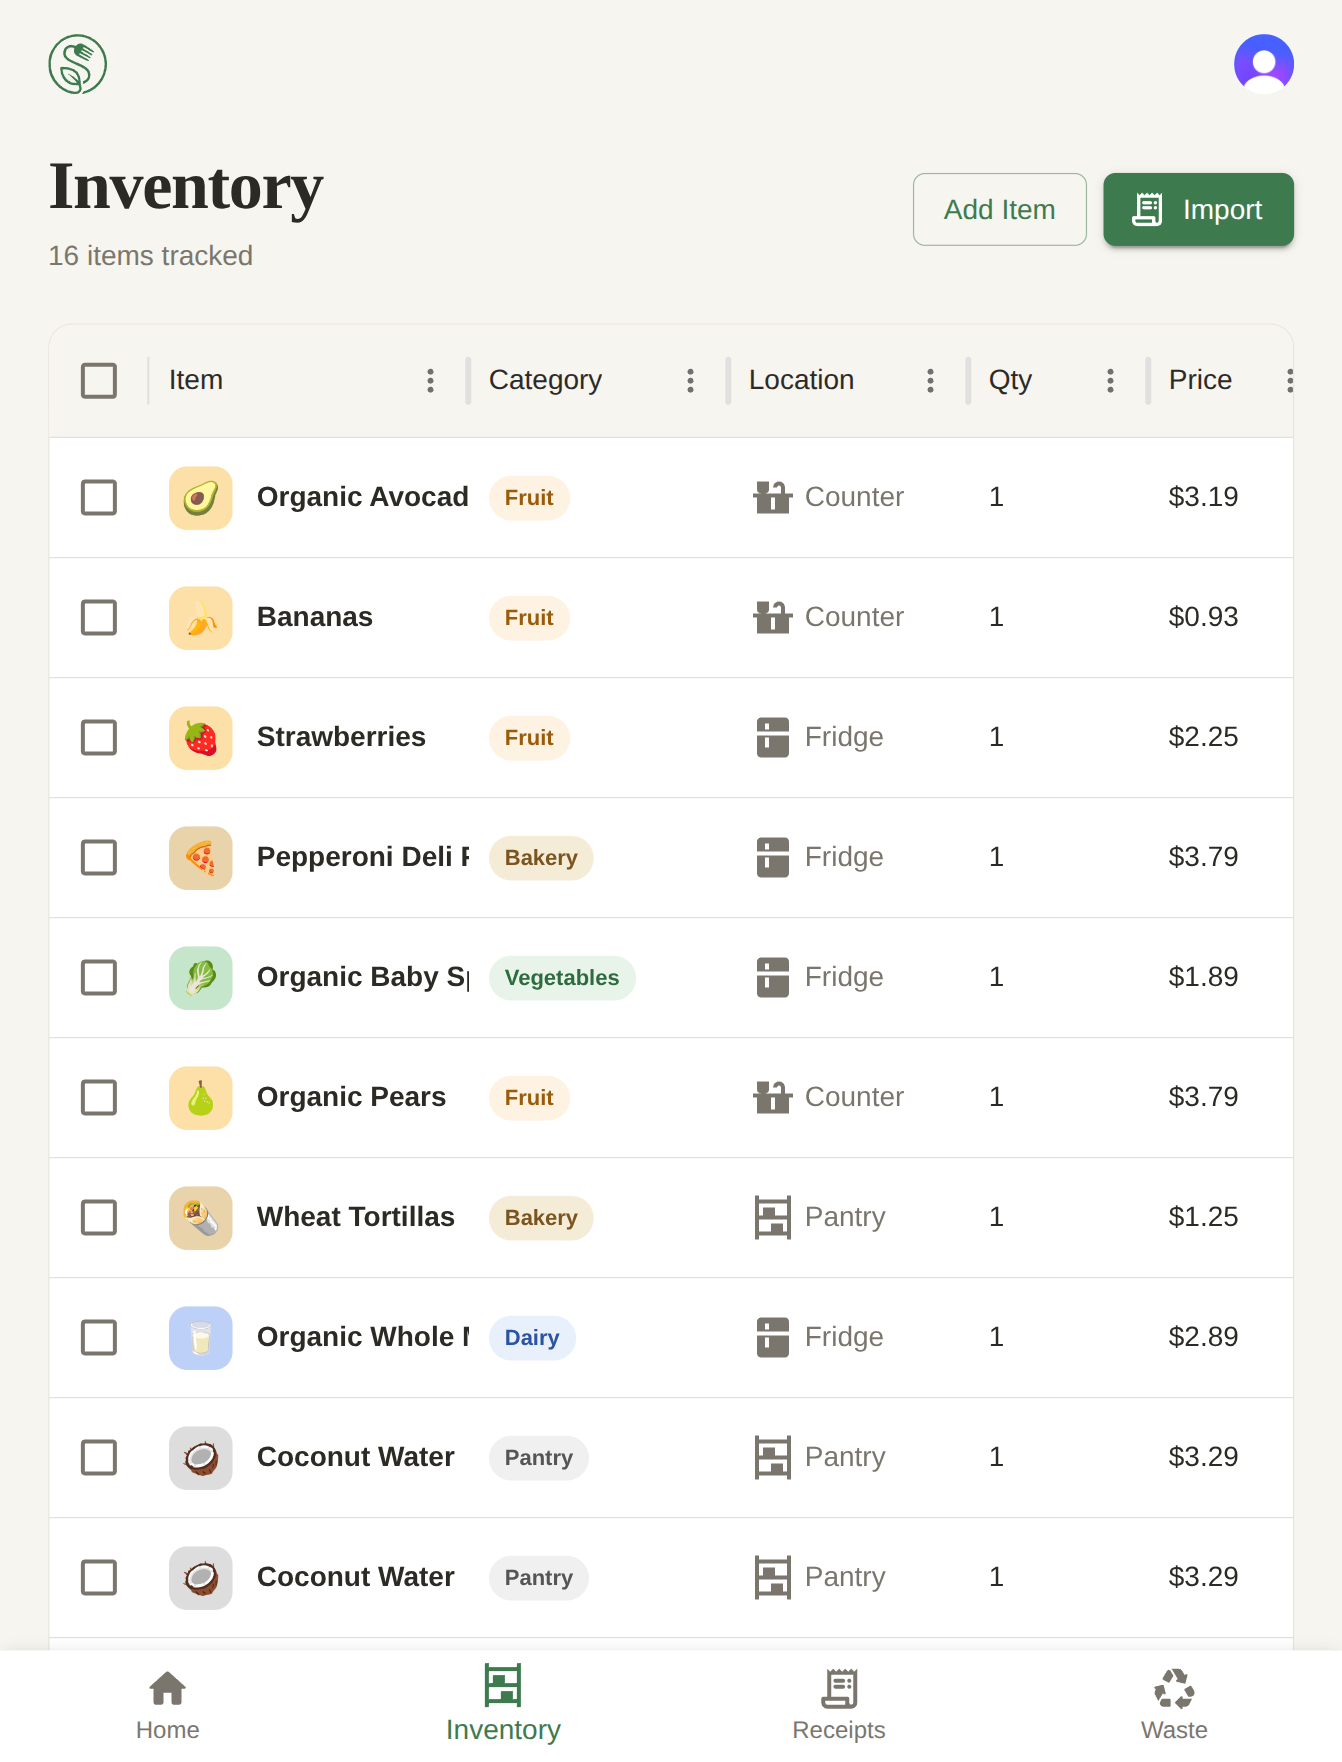Tick the Wheat Tortillas row checkbox

pyautogui.click(x=99, y=1217)
